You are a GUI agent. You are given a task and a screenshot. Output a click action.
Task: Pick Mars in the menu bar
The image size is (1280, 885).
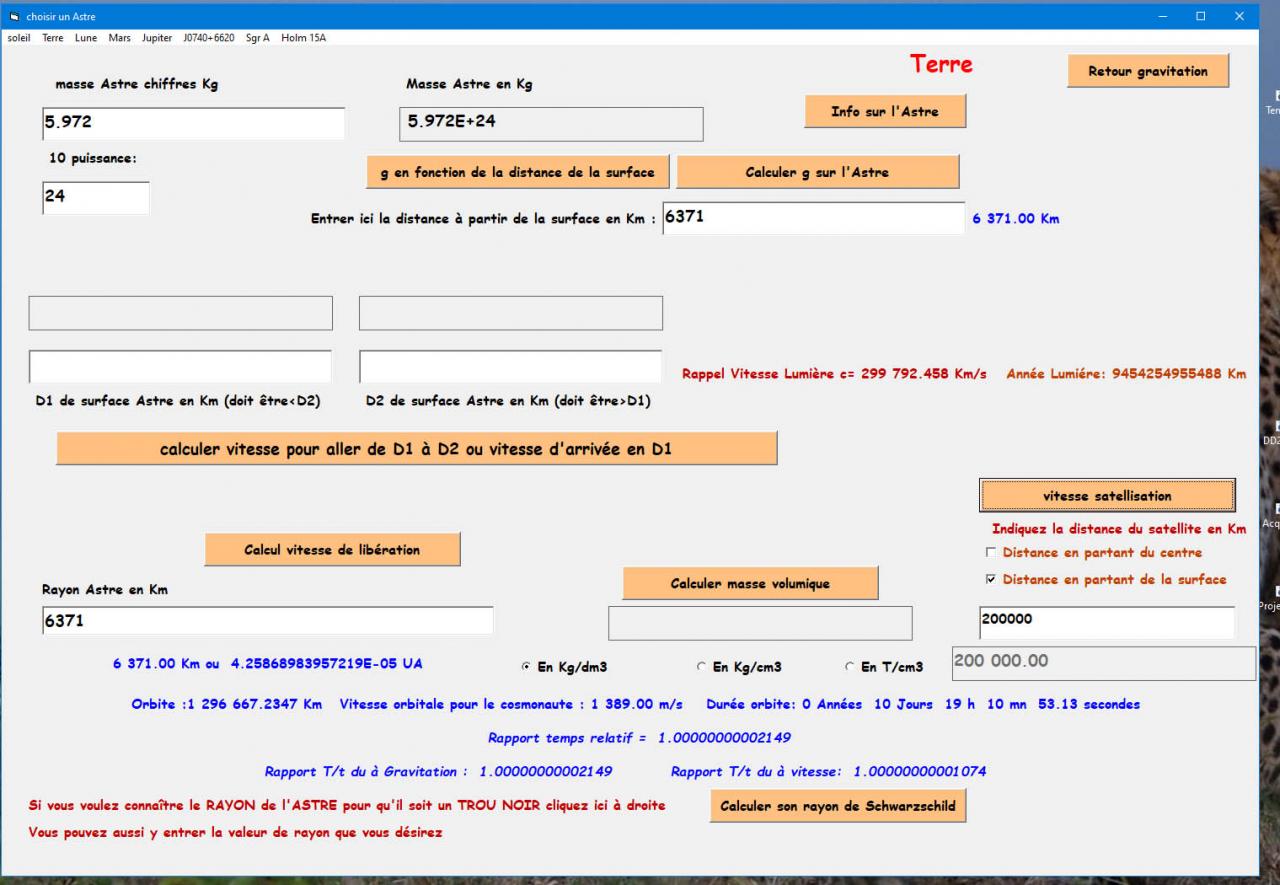pos(120,38)
